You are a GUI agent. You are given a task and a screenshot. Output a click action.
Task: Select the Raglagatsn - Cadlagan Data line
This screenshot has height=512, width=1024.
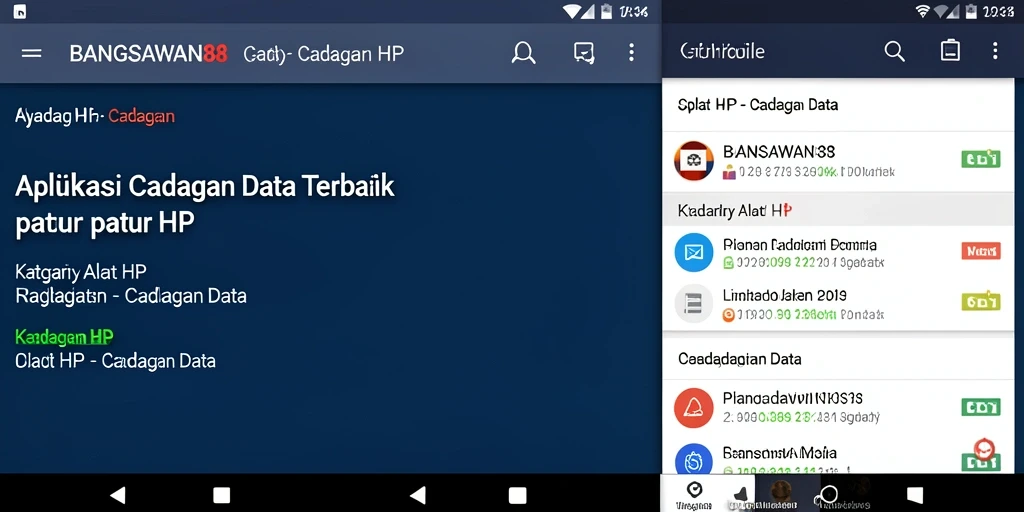[x=131, y=296]
